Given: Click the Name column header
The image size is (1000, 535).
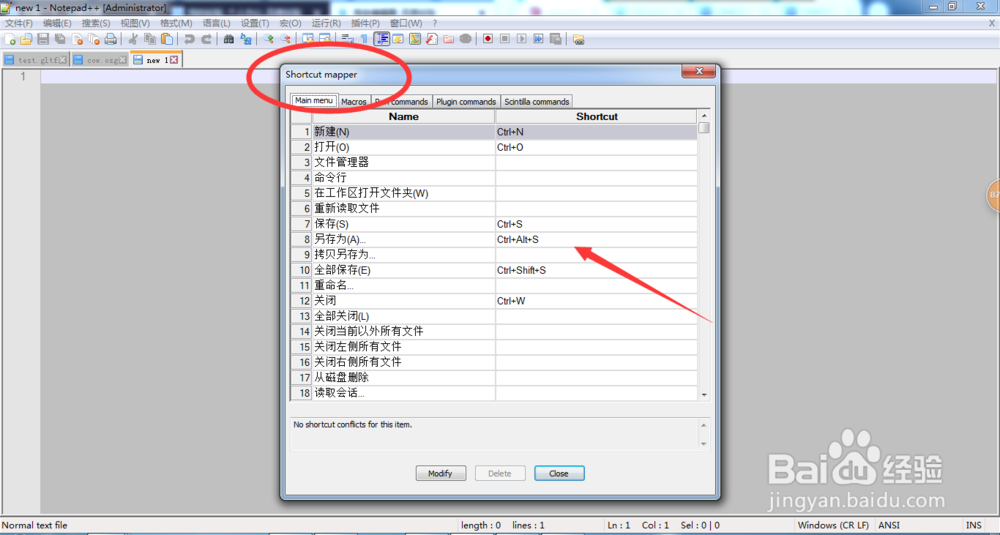Looking at the screenshot, I should (x=404, y=117).
